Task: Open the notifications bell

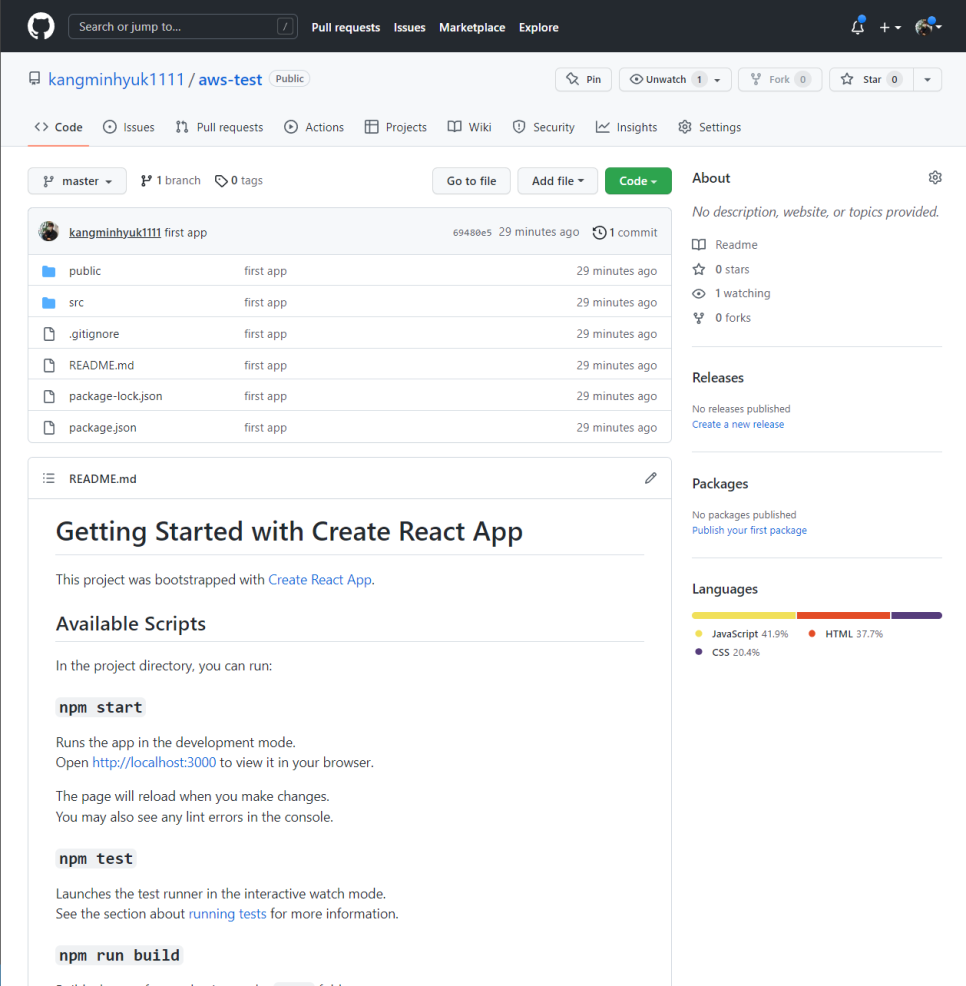Action: tap(857, 27)
